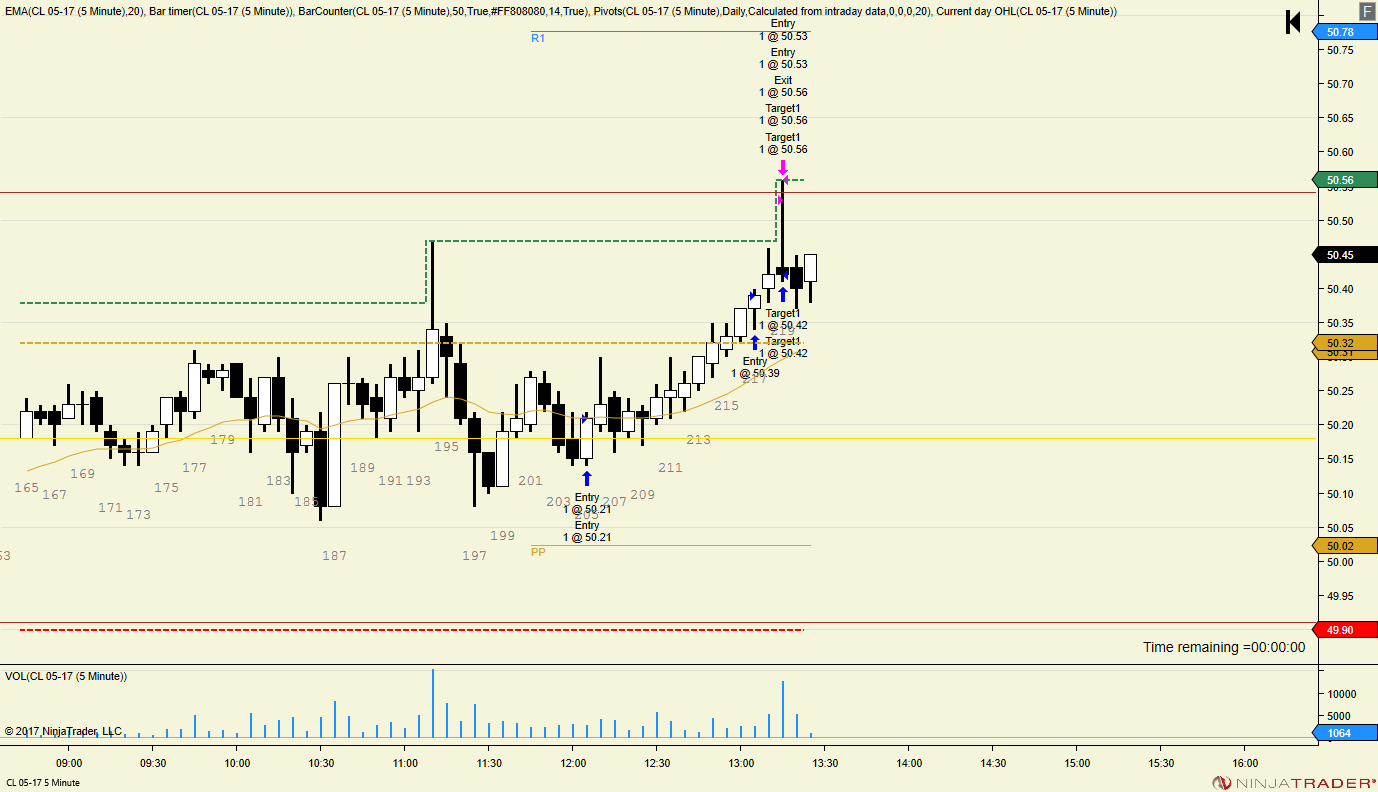Click bar counter number 179
Image resolution: width=1378 pixels, height=792 pixels.
(222, 440)
